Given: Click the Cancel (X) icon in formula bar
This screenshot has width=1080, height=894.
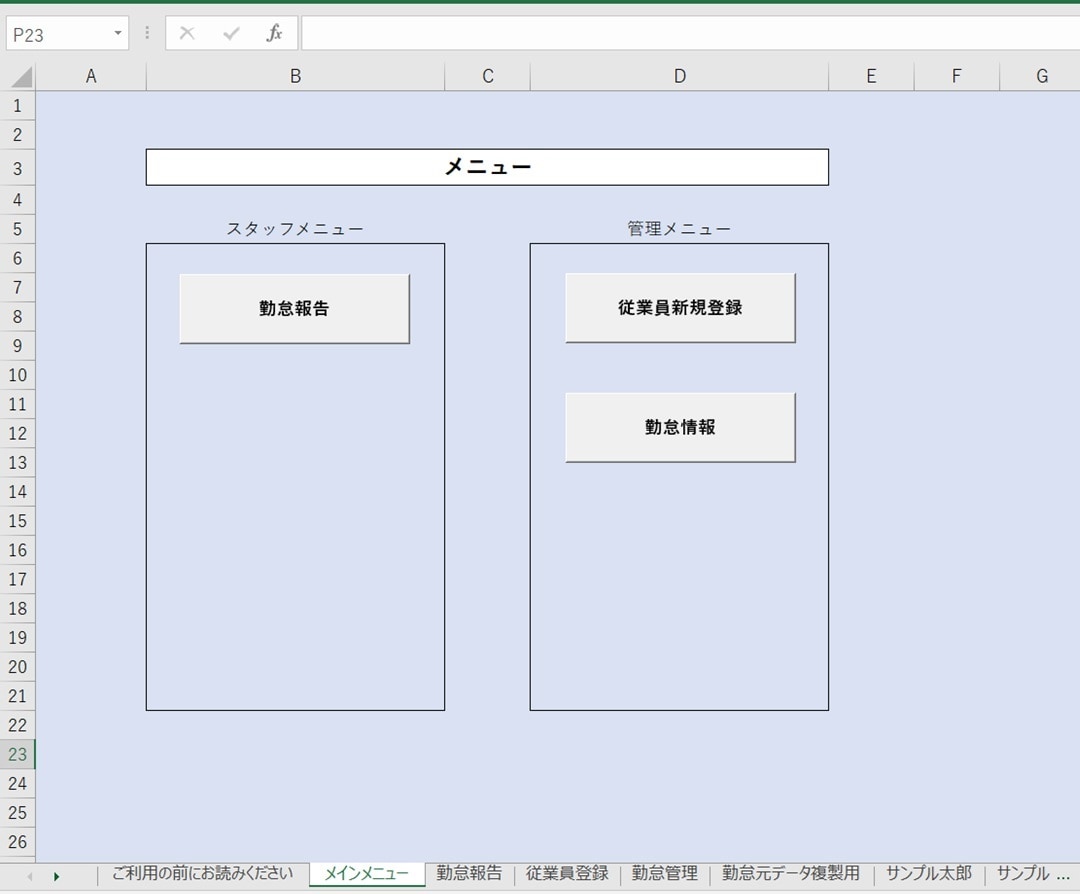Looking at the screenshot, I should click(x=187, y=33).
